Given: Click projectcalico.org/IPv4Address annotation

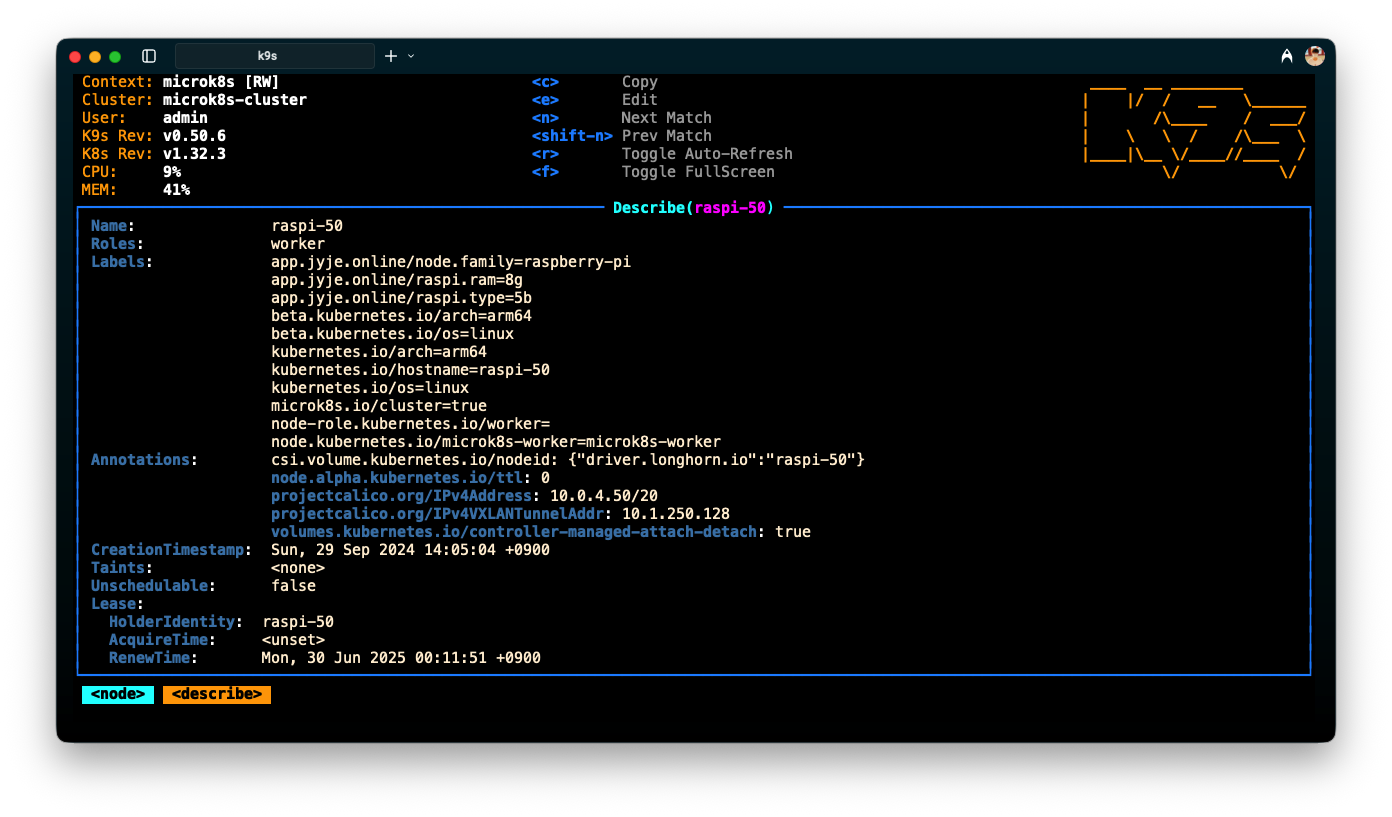Looking at the screenshot, I should 464,496.
